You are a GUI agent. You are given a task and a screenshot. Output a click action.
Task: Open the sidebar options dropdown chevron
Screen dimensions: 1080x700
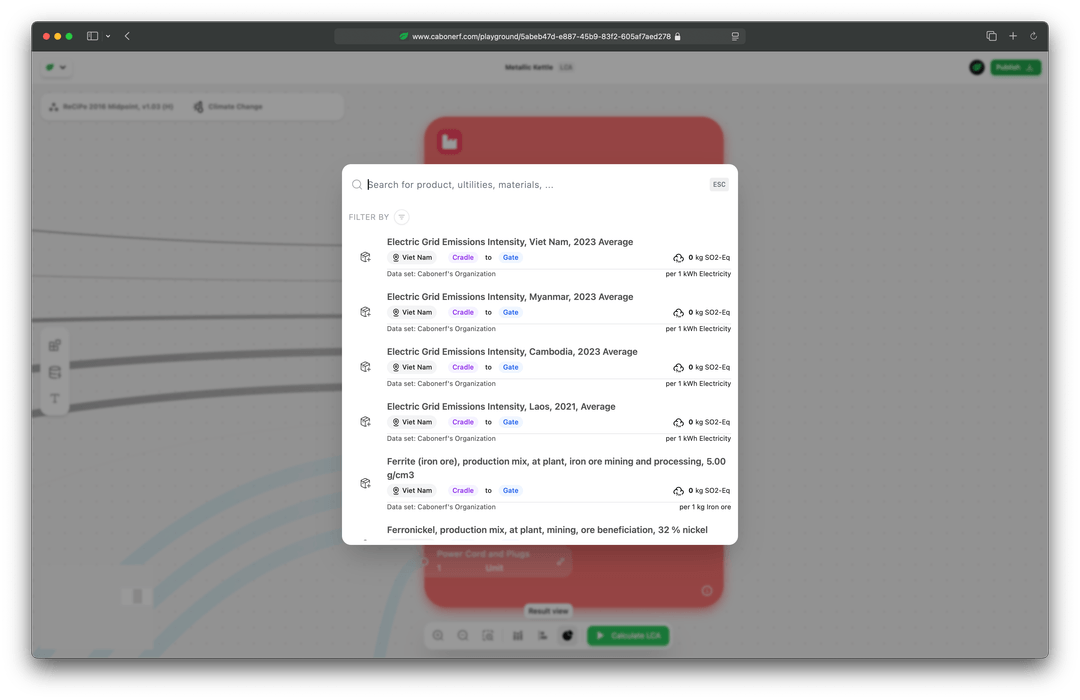pyautogui.click(x=108, y=36)
